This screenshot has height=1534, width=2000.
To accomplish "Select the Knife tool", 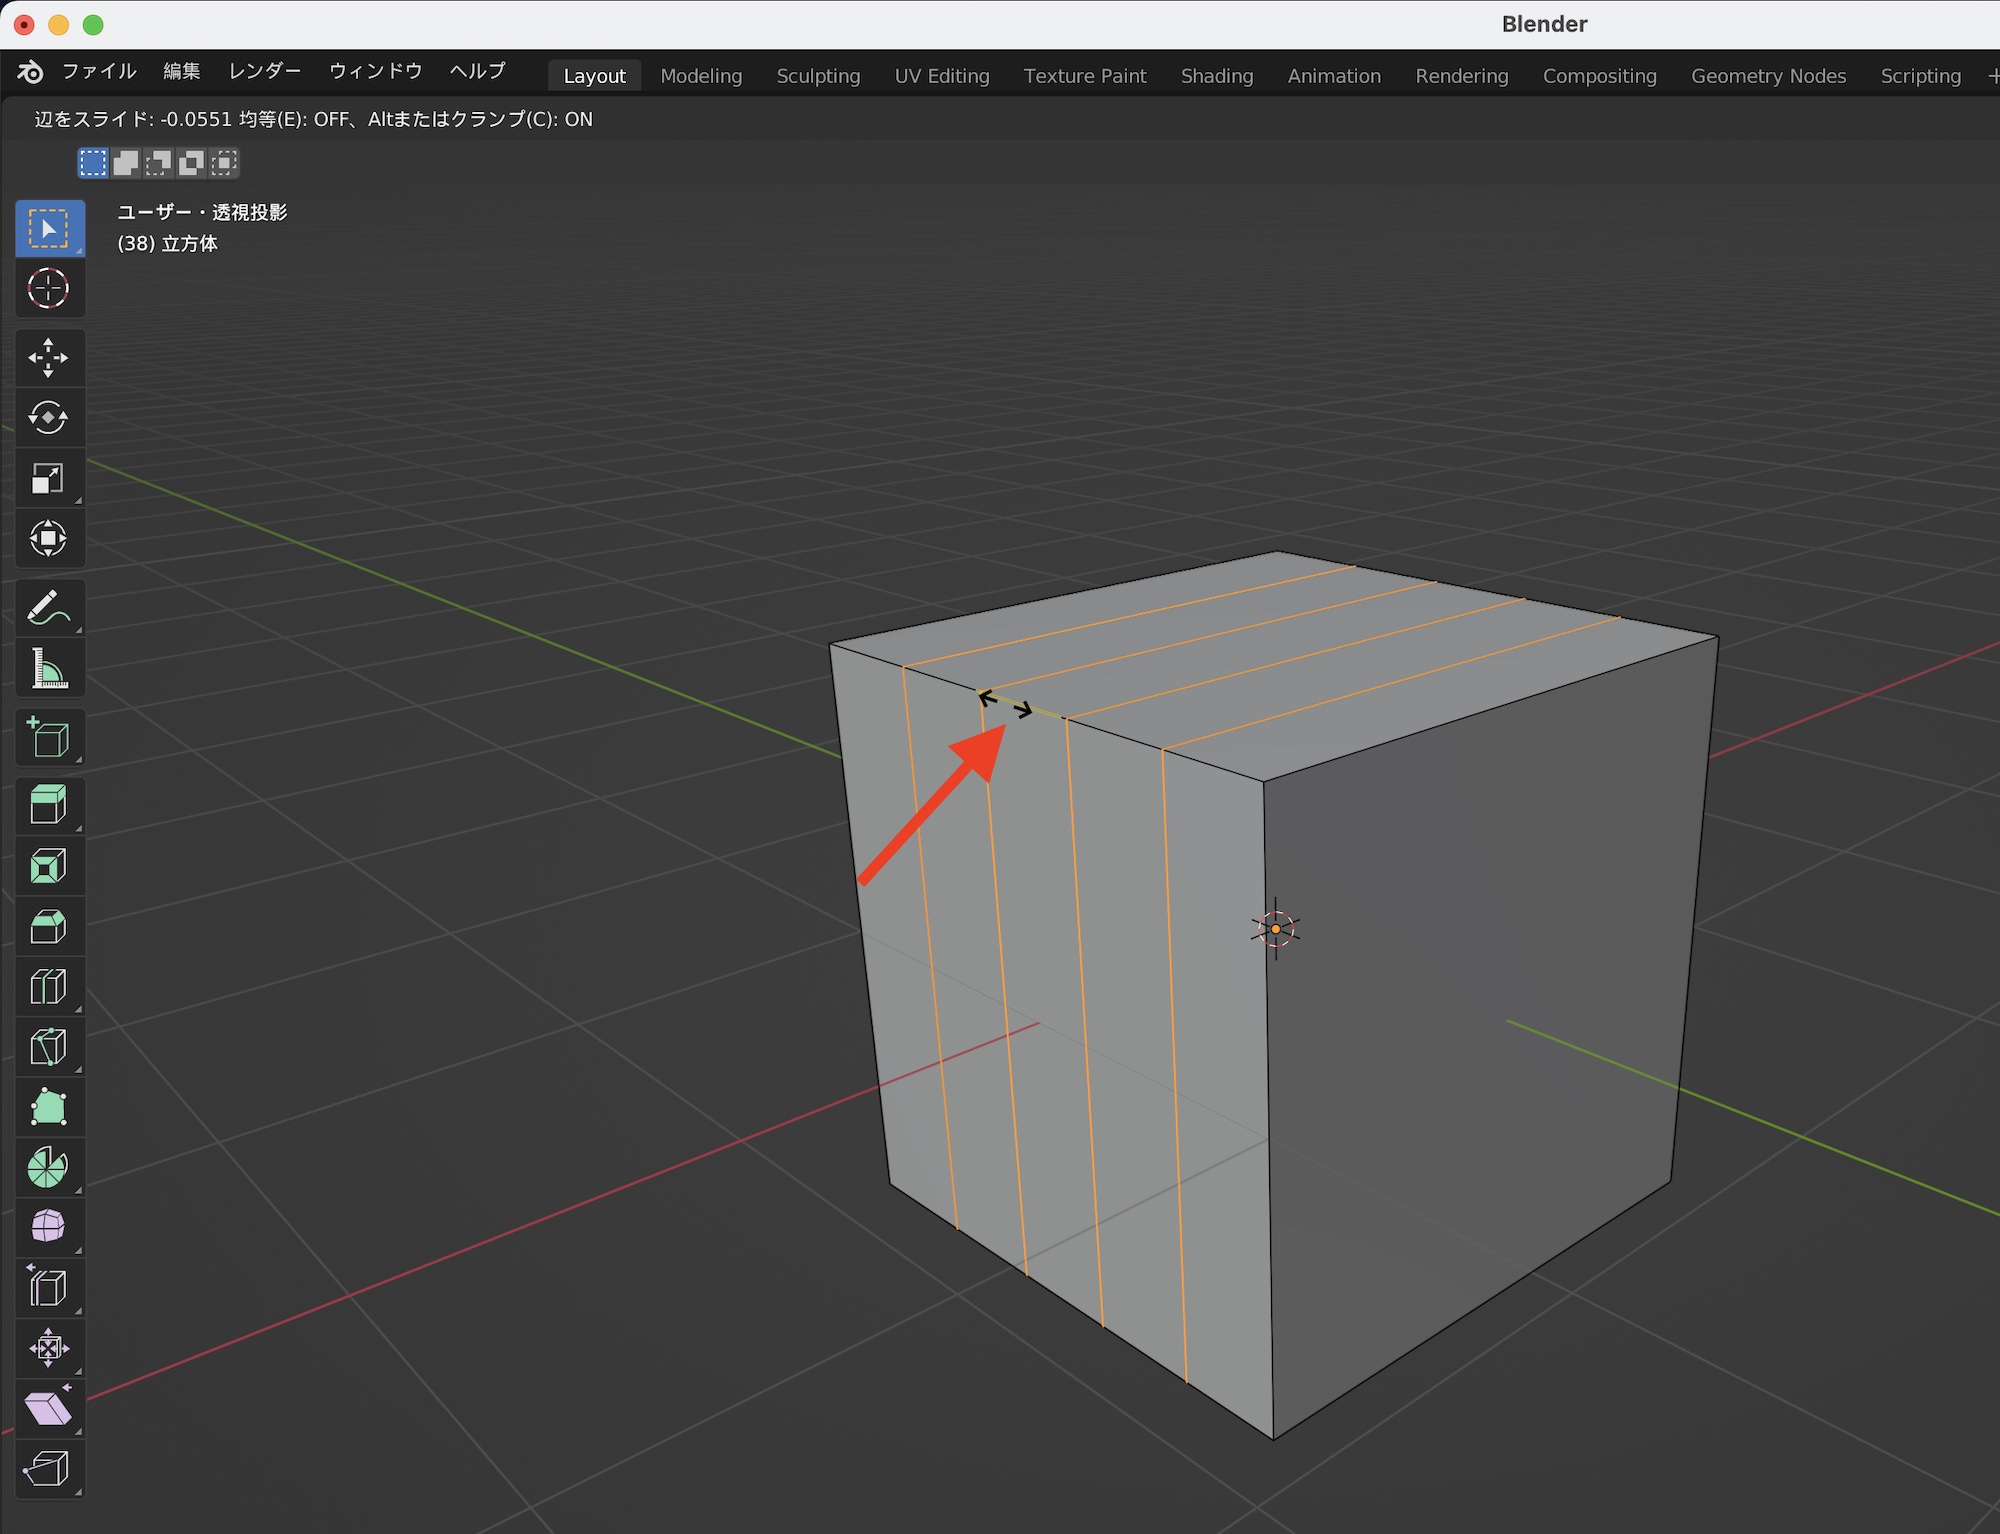I will (x=48, y=1047).
